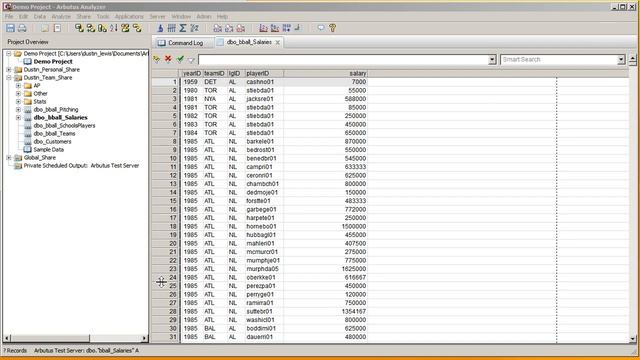Click the small icon left of speech bubble

[298, 28]
